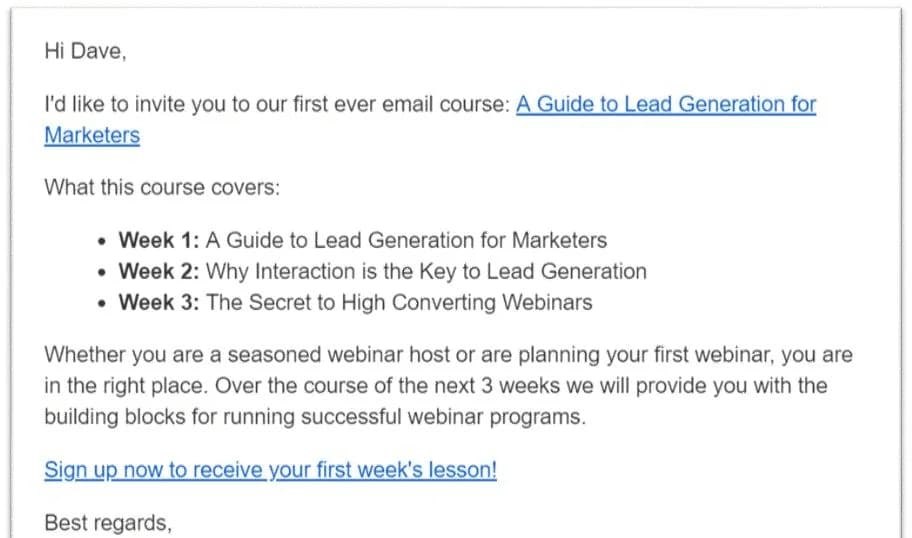
Task: Select the bold 'Week 1:' label
Action: [x=159, y=240]
